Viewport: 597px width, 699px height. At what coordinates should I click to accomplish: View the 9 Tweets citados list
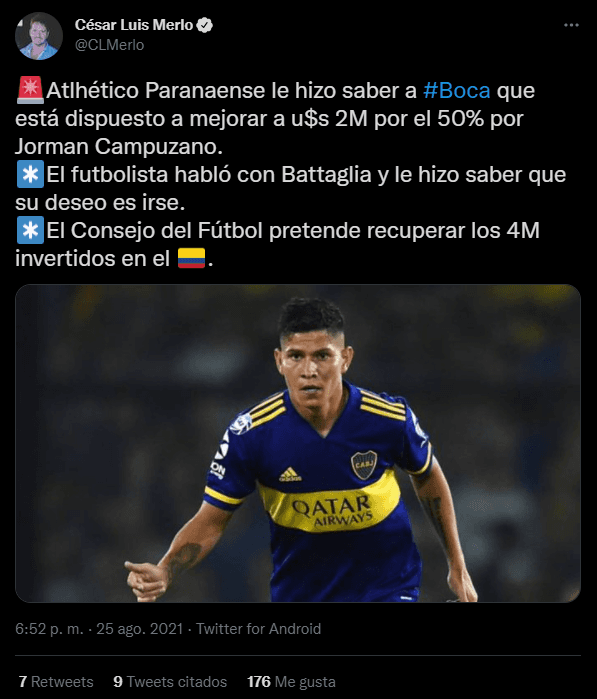(170, 682)
